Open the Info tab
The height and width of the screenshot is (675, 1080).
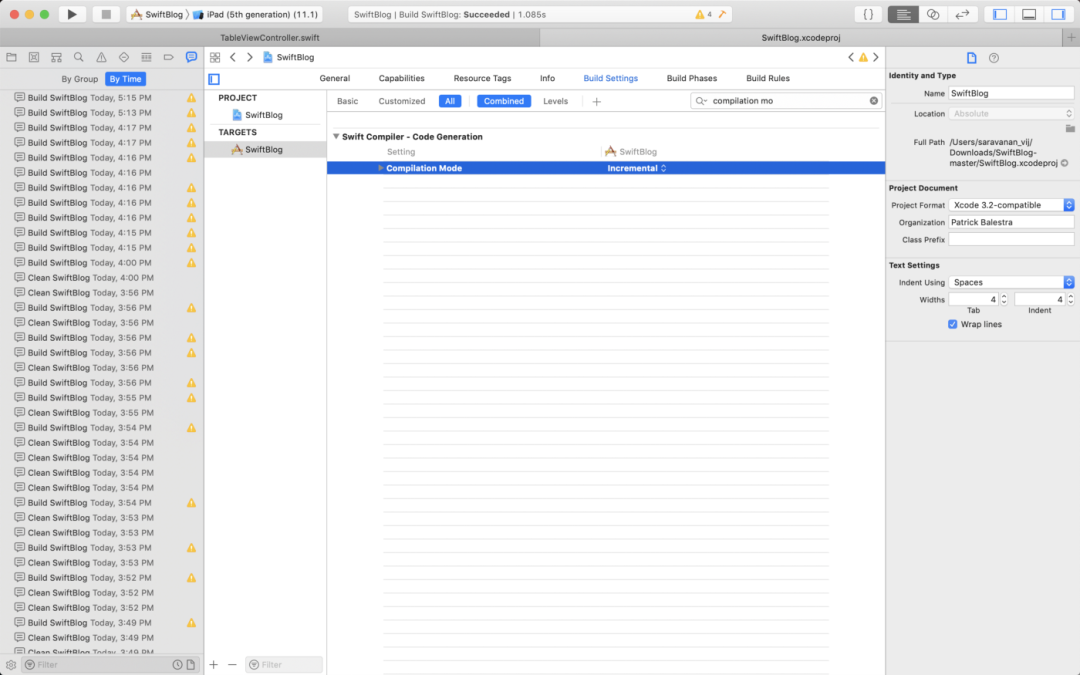click(548, 79)
